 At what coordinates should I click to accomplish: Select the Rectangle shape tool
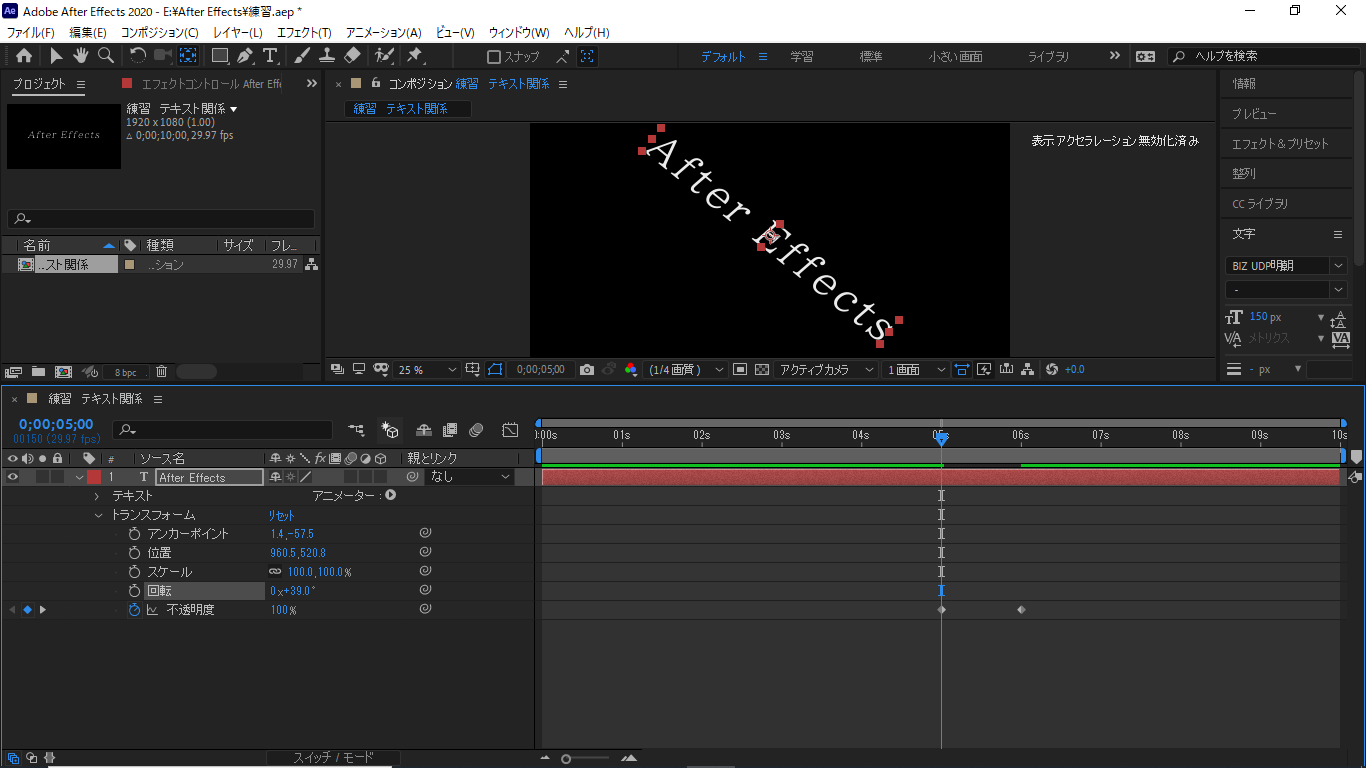coord(220,56)
